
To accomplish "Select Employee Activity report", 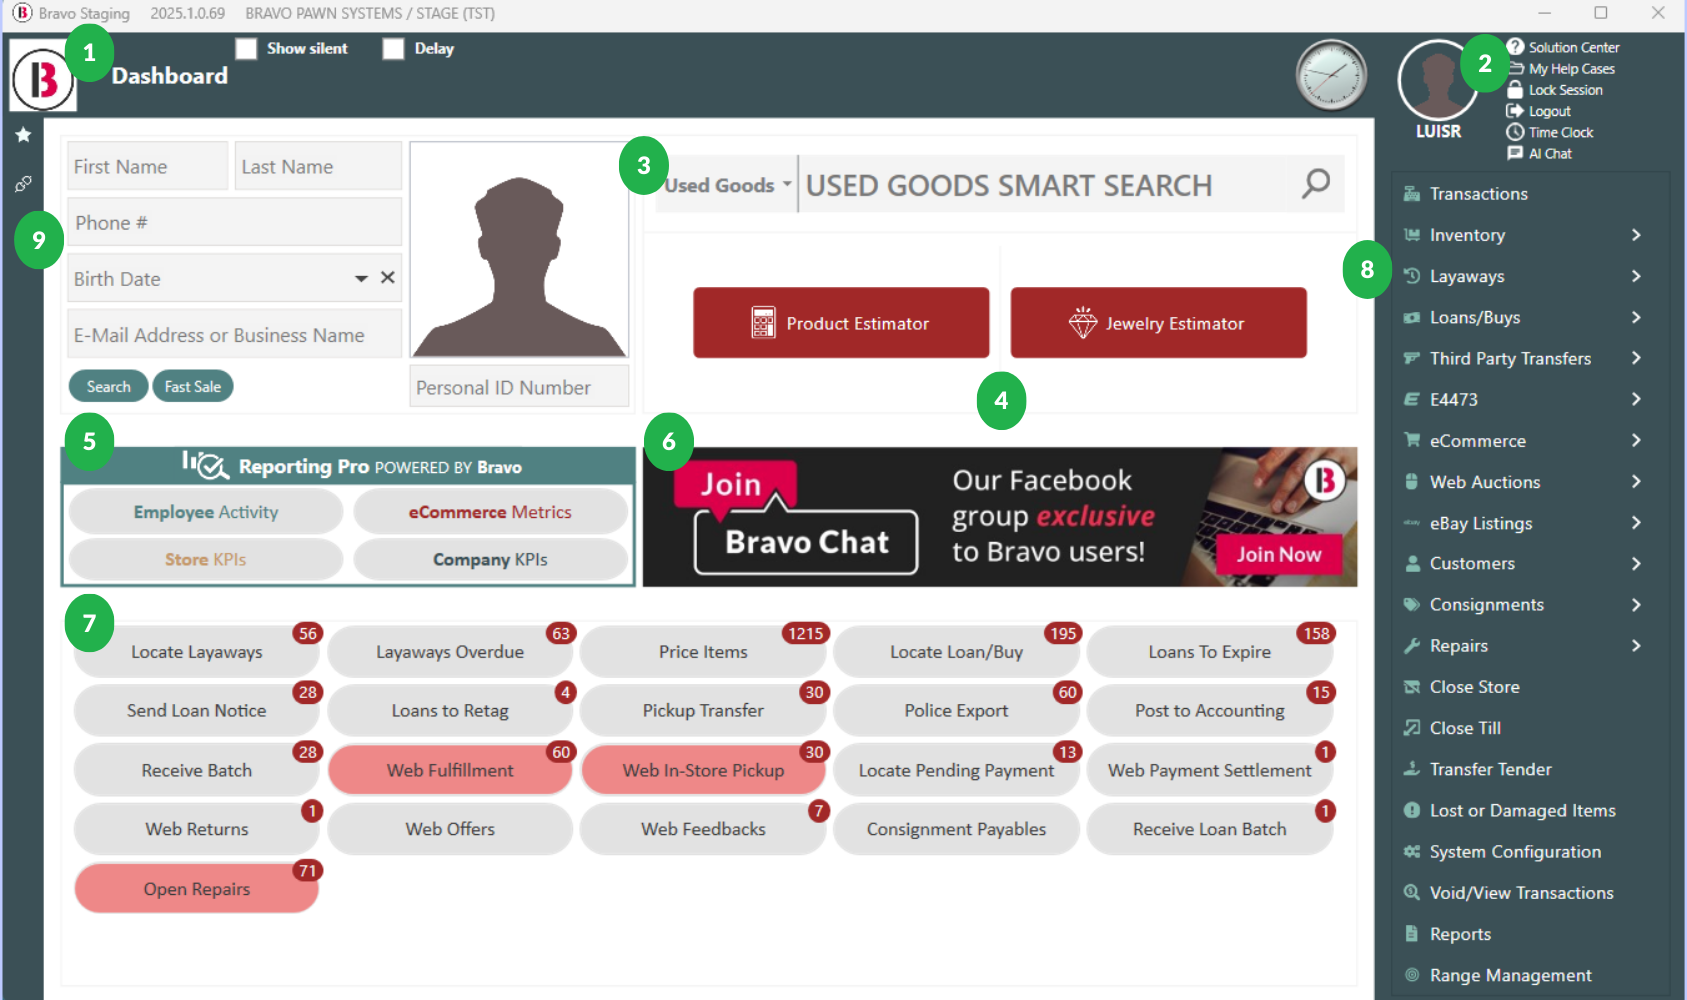I will (206, 512).
